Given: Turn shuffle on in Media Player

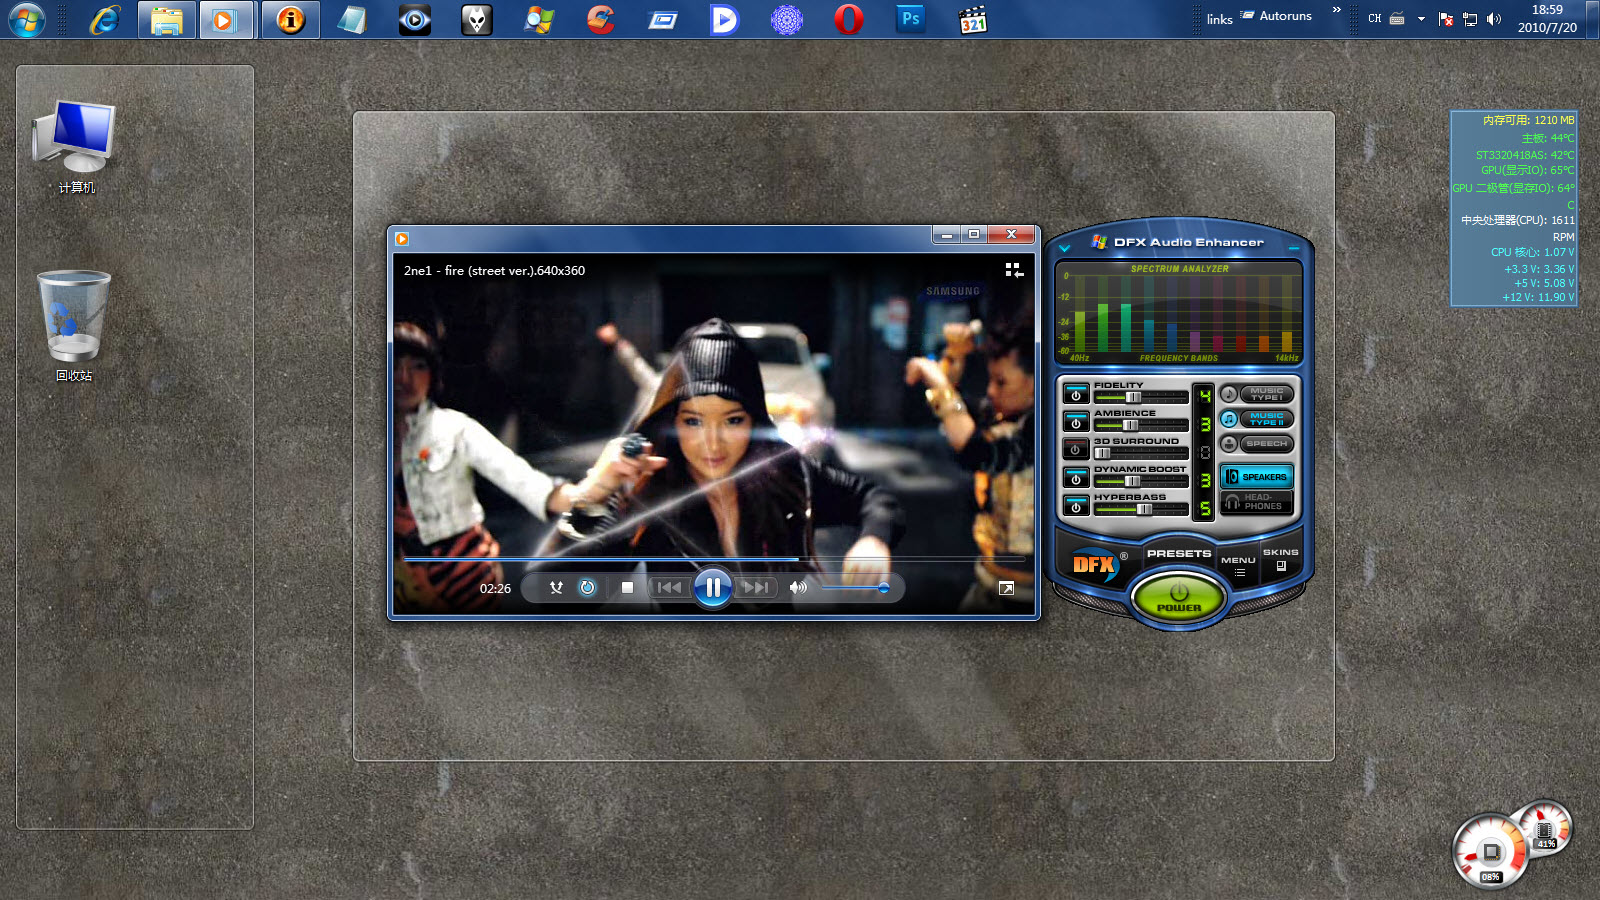Looking at the screenshot, I should [x=556, y=588].
